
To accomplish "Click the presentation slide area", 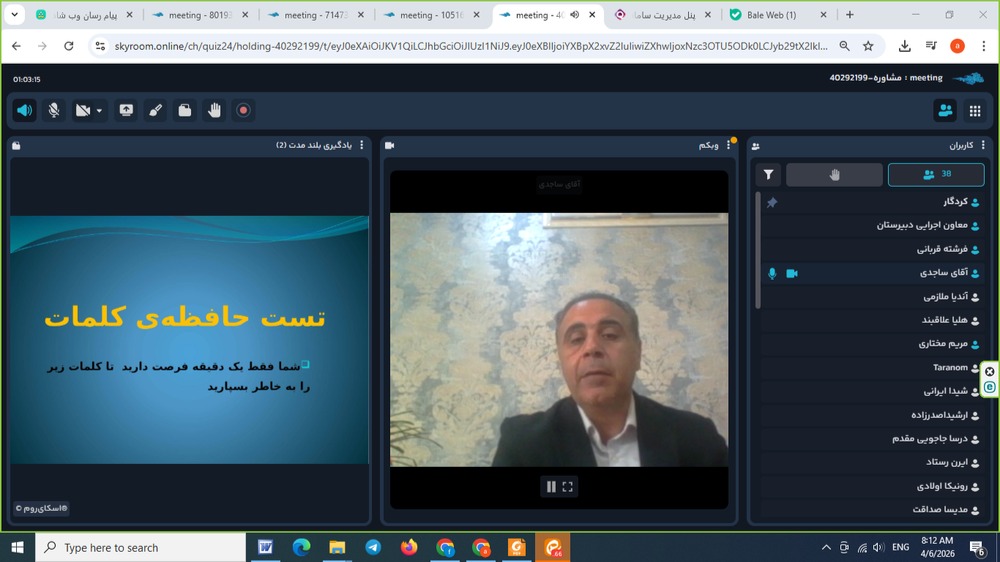I will [x=189, y=339].
